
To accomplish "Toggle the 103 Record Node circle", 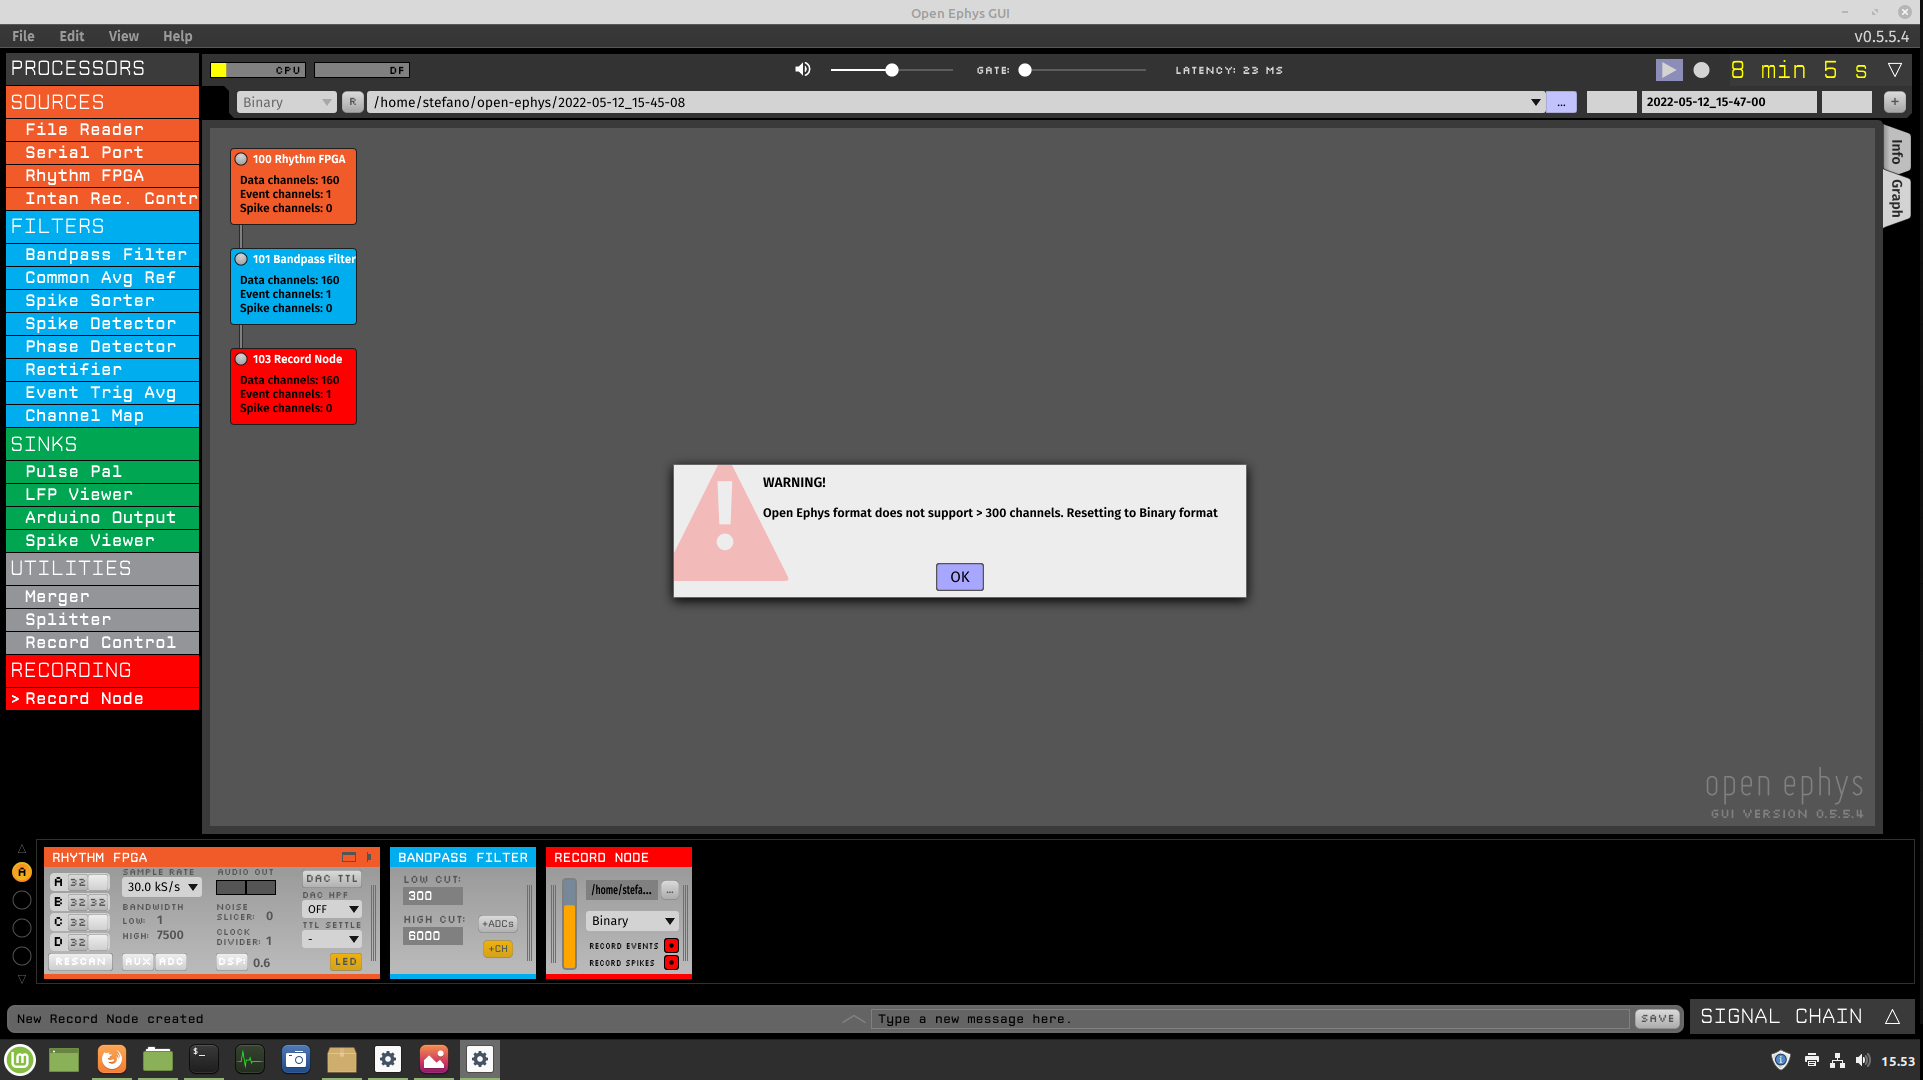I will (241, 359).
